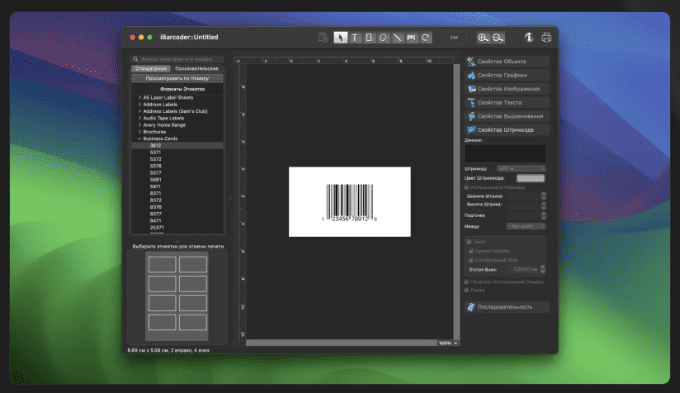Screen dimensions: 680x393
Task: Click the Просматривать по Номеру button
Action: pos(177,79)
